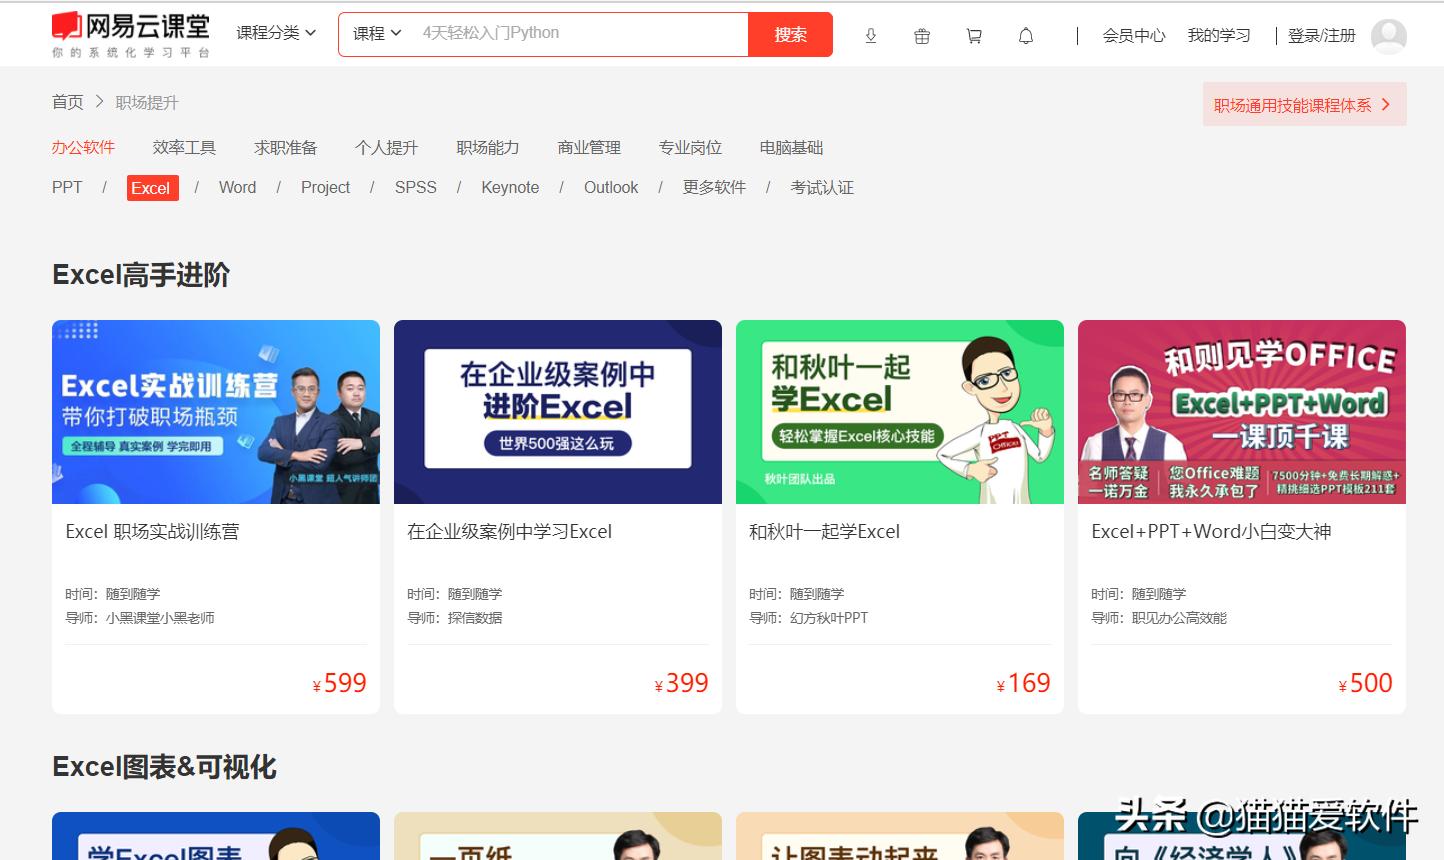Viewport: 1444px width, 860px height.
Task: Open 职场通用技能课程体系 with its arrow
Action: (x=1303, y=104)
